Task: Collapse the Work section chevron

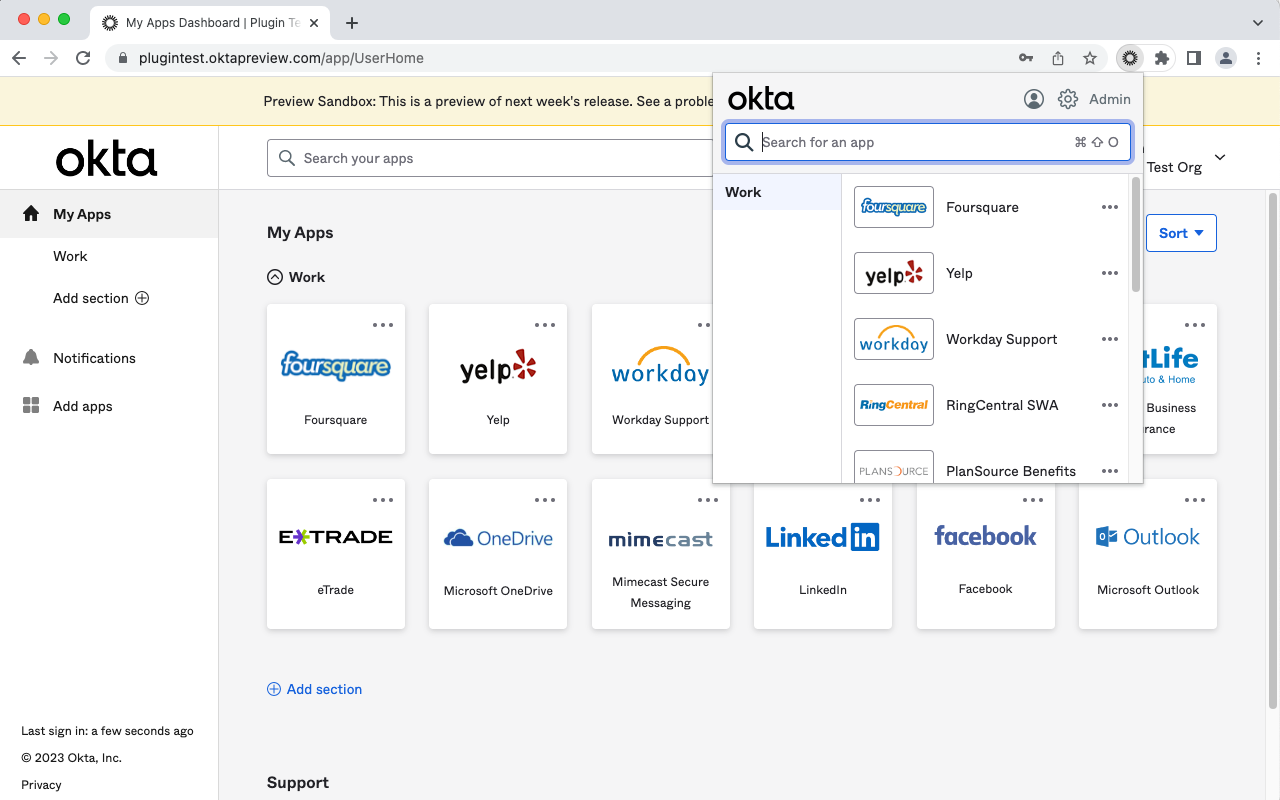Action: click(x=273, y=277)
